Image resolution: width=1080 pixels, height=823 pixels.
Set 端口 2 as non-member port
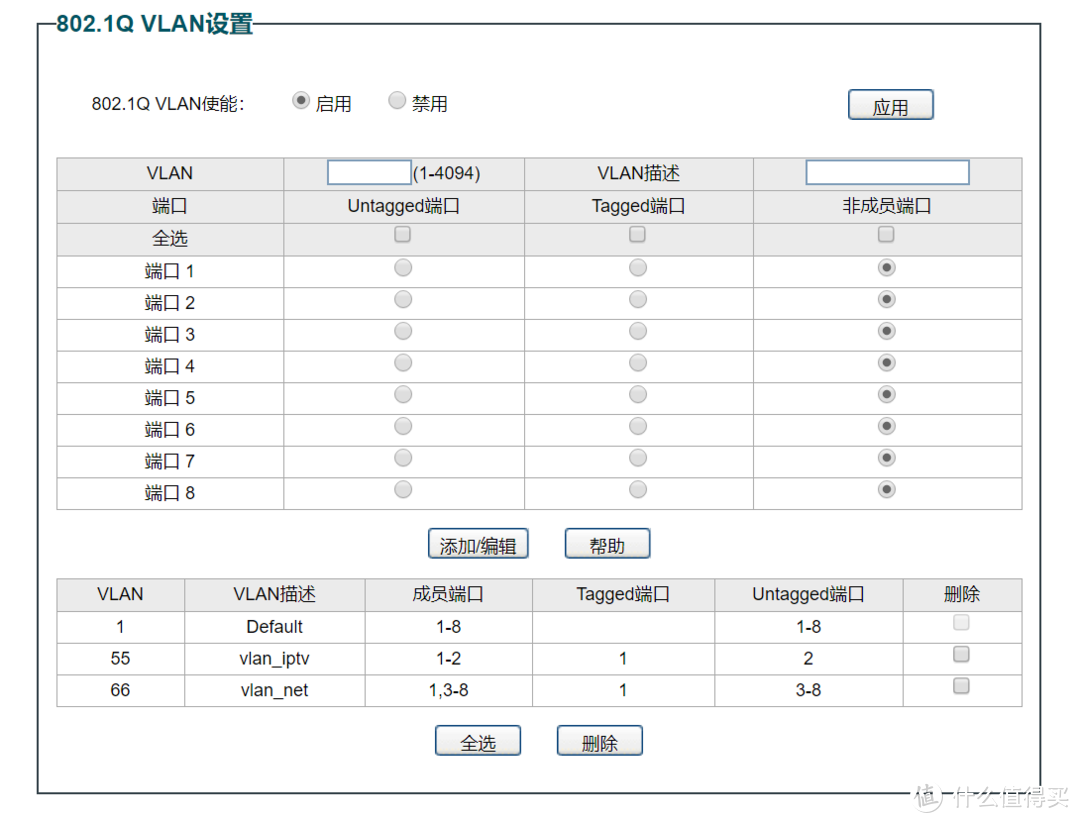click(x=886, y=300)
